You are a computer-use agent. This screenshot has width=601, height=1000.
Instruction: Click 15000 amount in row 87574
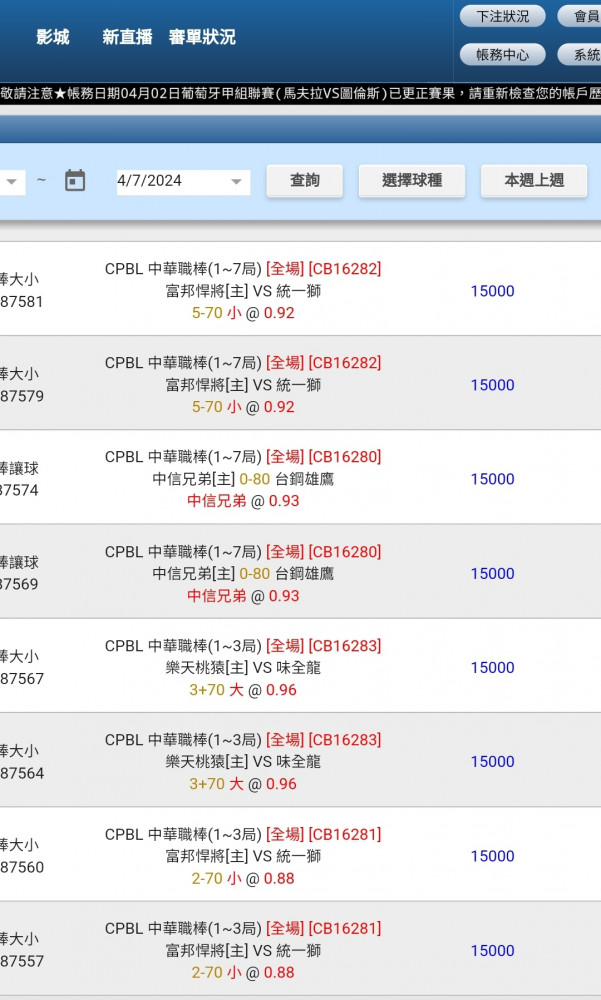click(x=493, y=479)
